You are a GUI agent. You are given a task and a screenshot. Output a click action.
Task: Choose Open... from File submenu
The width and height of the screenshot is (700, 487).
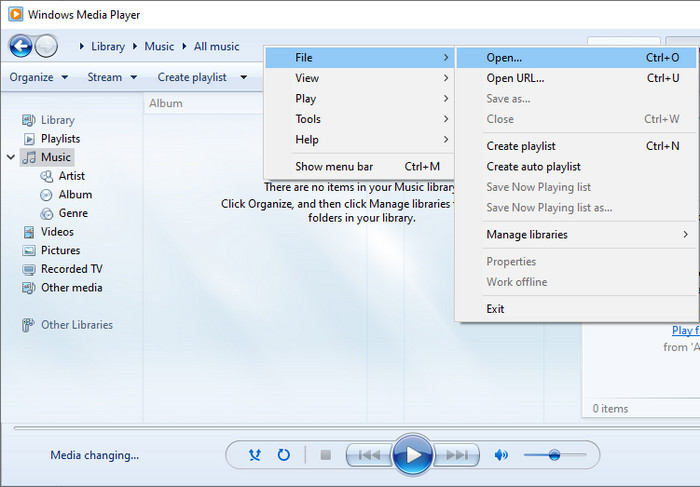(576, 58)
